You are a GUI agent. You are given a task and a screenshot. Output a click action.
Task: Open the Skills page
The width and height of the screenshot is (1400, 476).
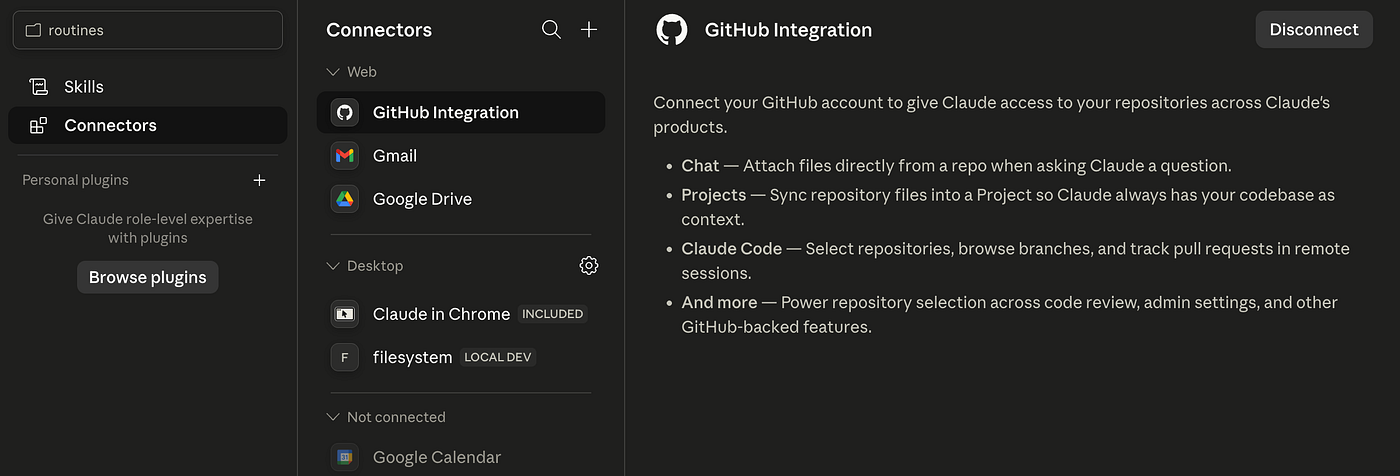tap(148, 87)
